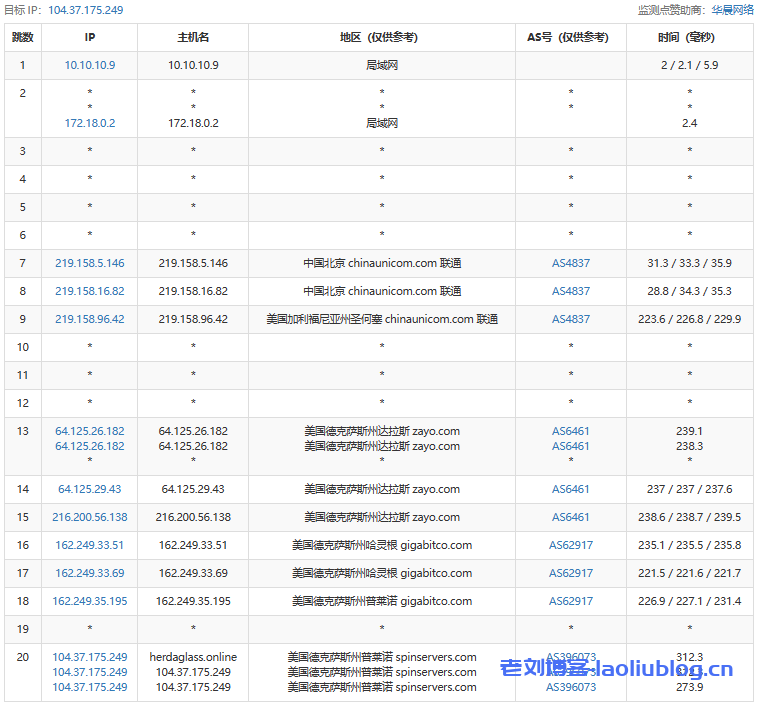Select the 219.158.96.42 IP link

pyautogui.click(x=90, y=319)
